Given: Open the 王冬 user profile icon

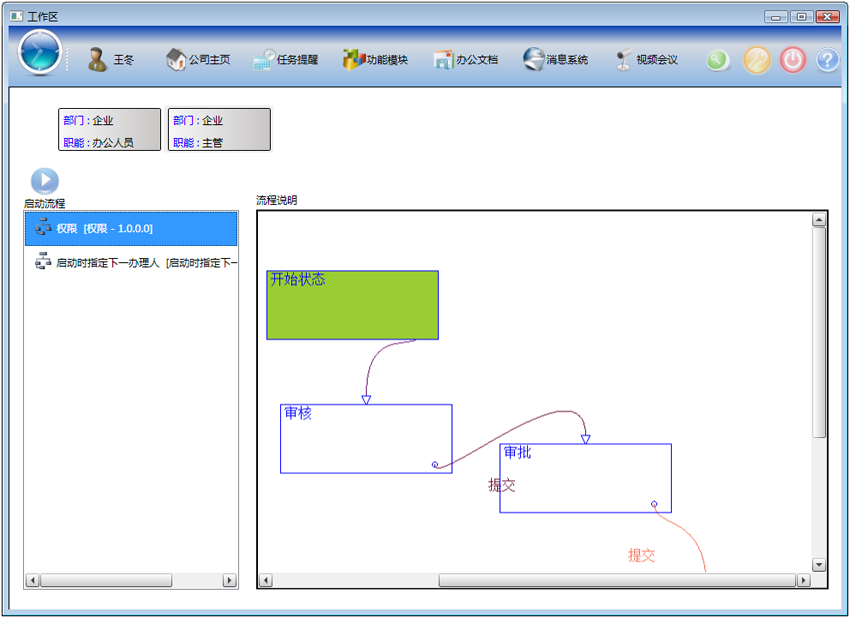Looking at the screenshot, I should coord(98,59).
